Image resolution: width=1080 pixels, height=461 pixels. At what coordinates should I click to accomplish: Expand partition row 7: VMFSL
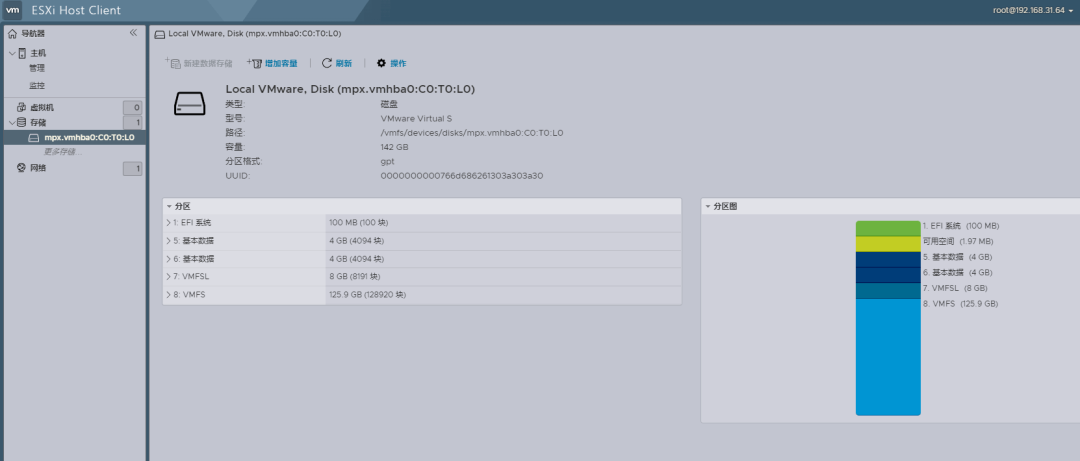[x=168, y=277]
